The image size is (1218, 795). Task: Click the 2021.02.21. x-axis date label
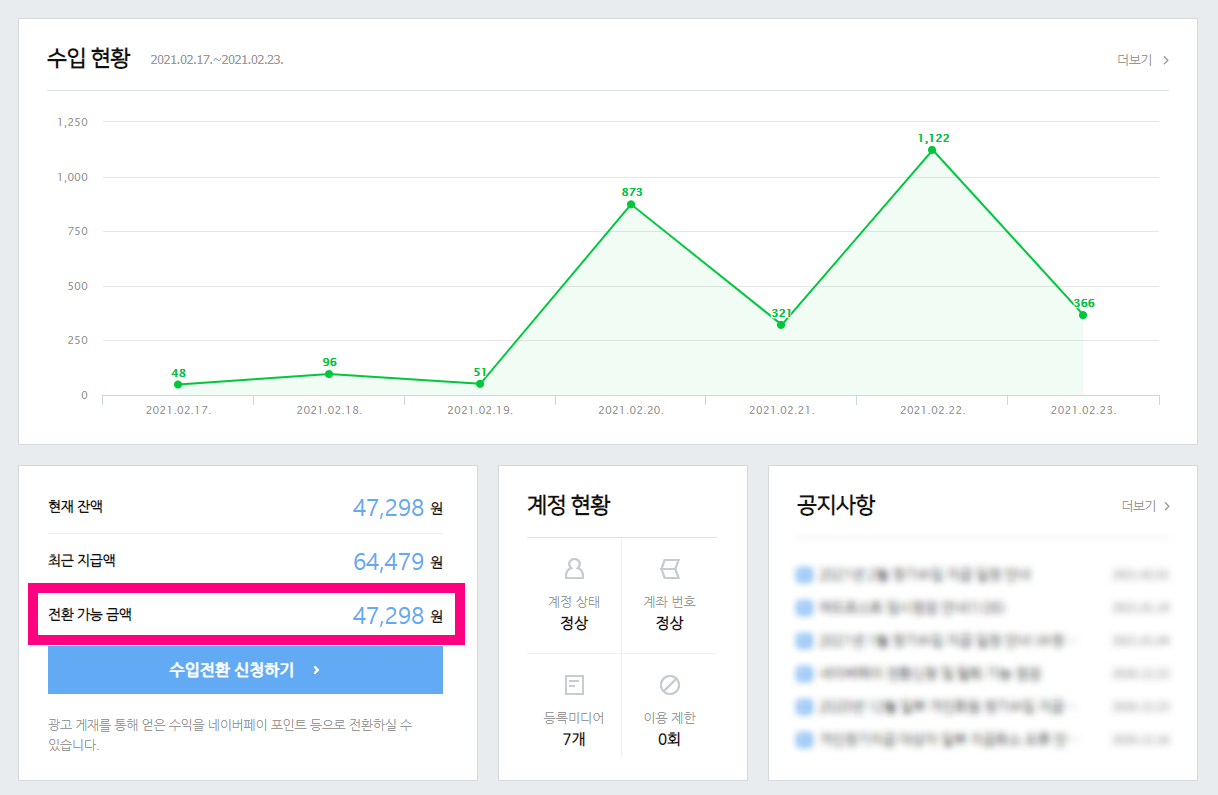(x=781, y=410)
